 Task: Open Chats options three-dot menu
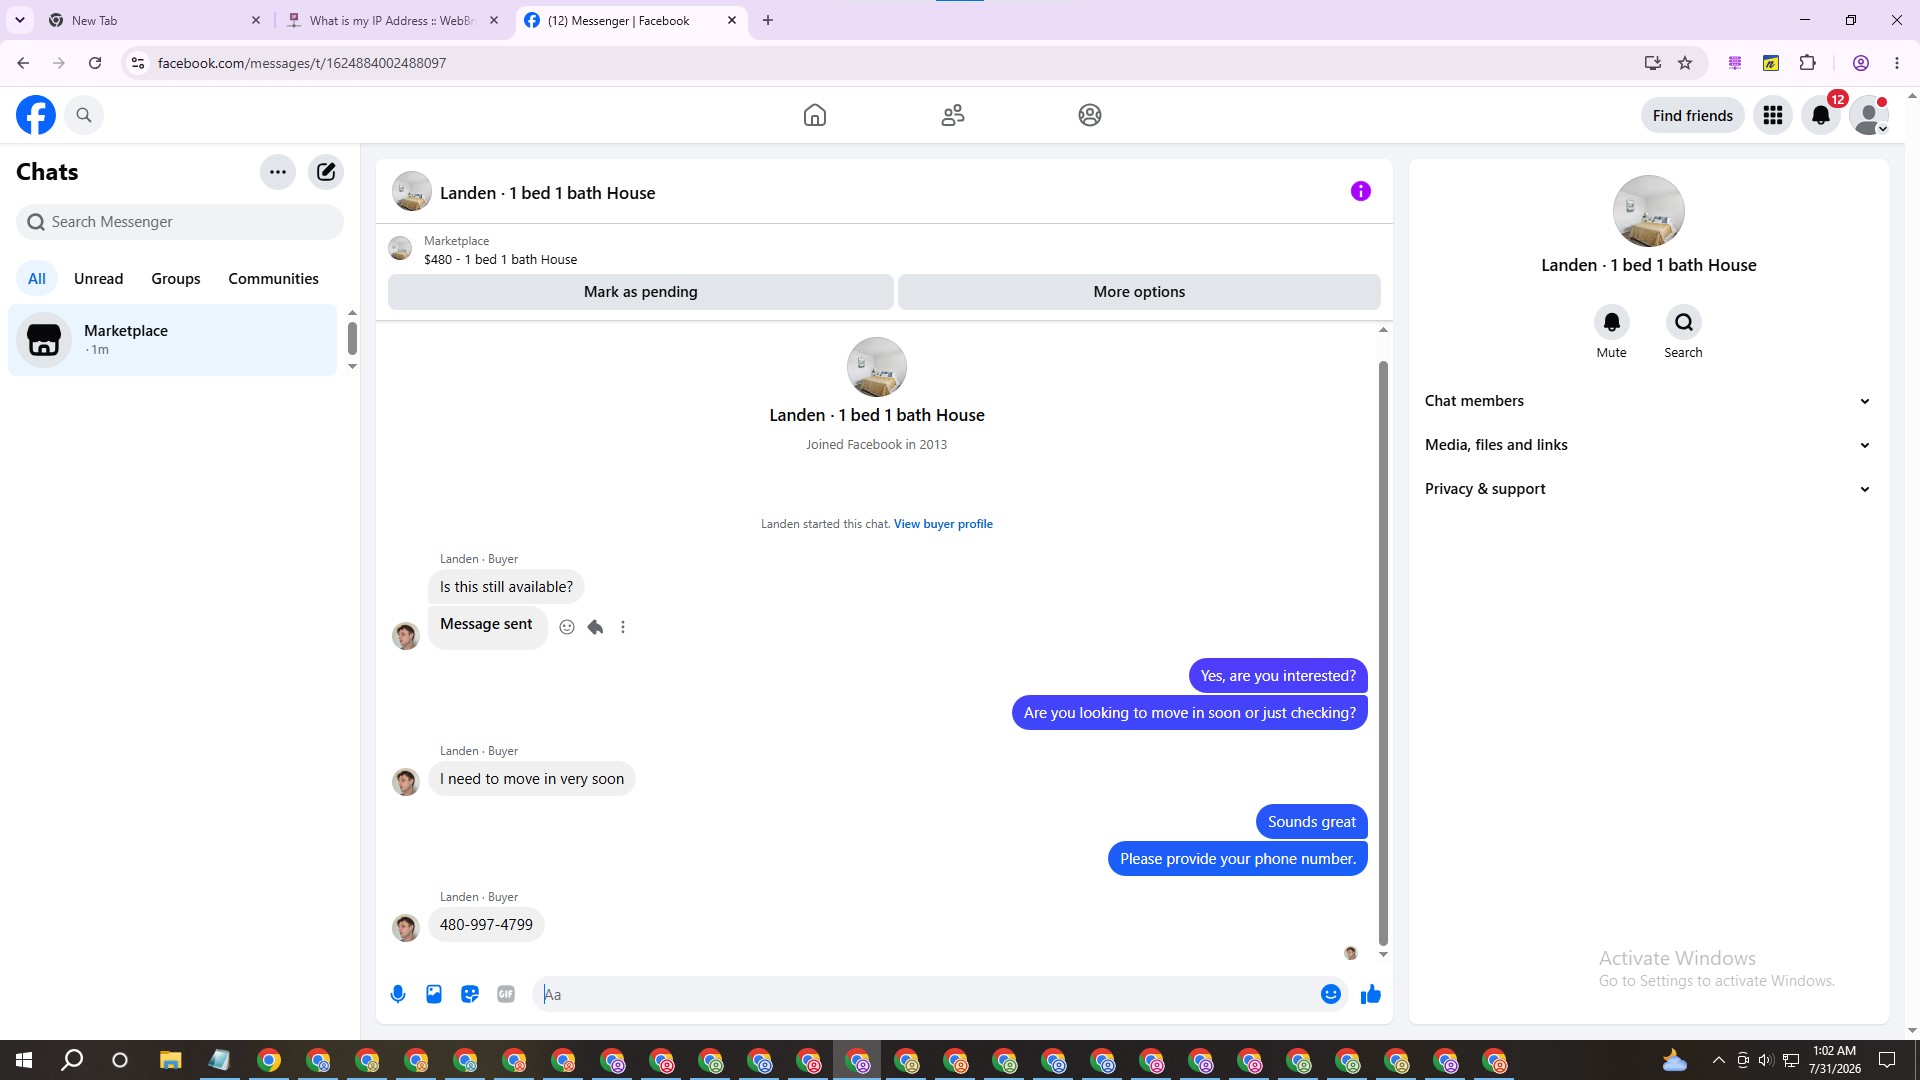coord(278,172)
